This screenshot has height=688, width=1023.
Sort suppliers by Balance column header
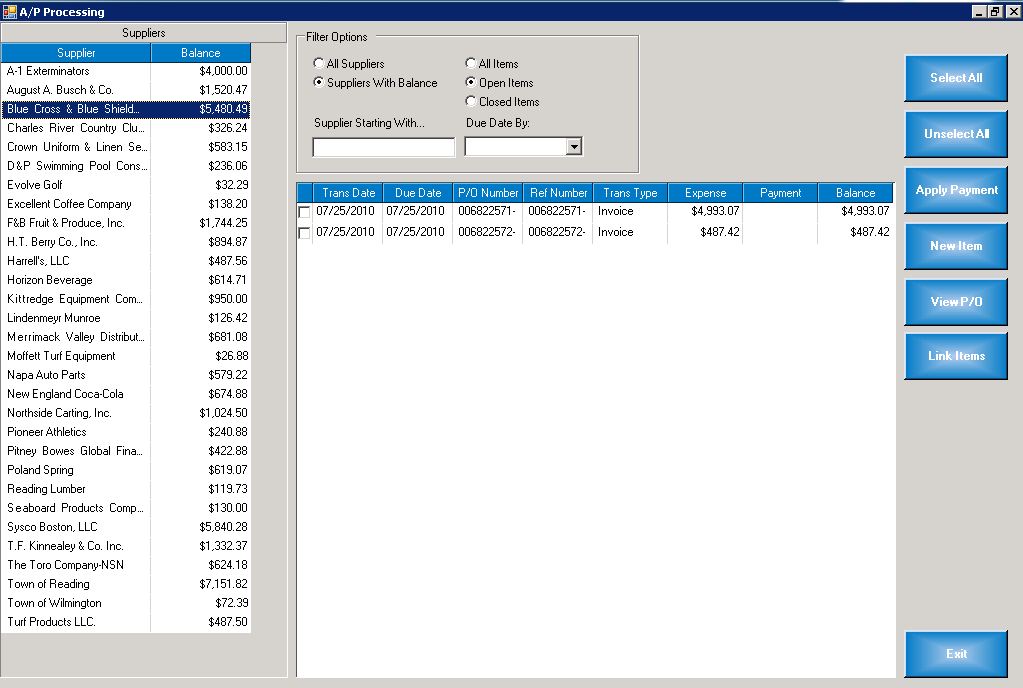[200, 53]
